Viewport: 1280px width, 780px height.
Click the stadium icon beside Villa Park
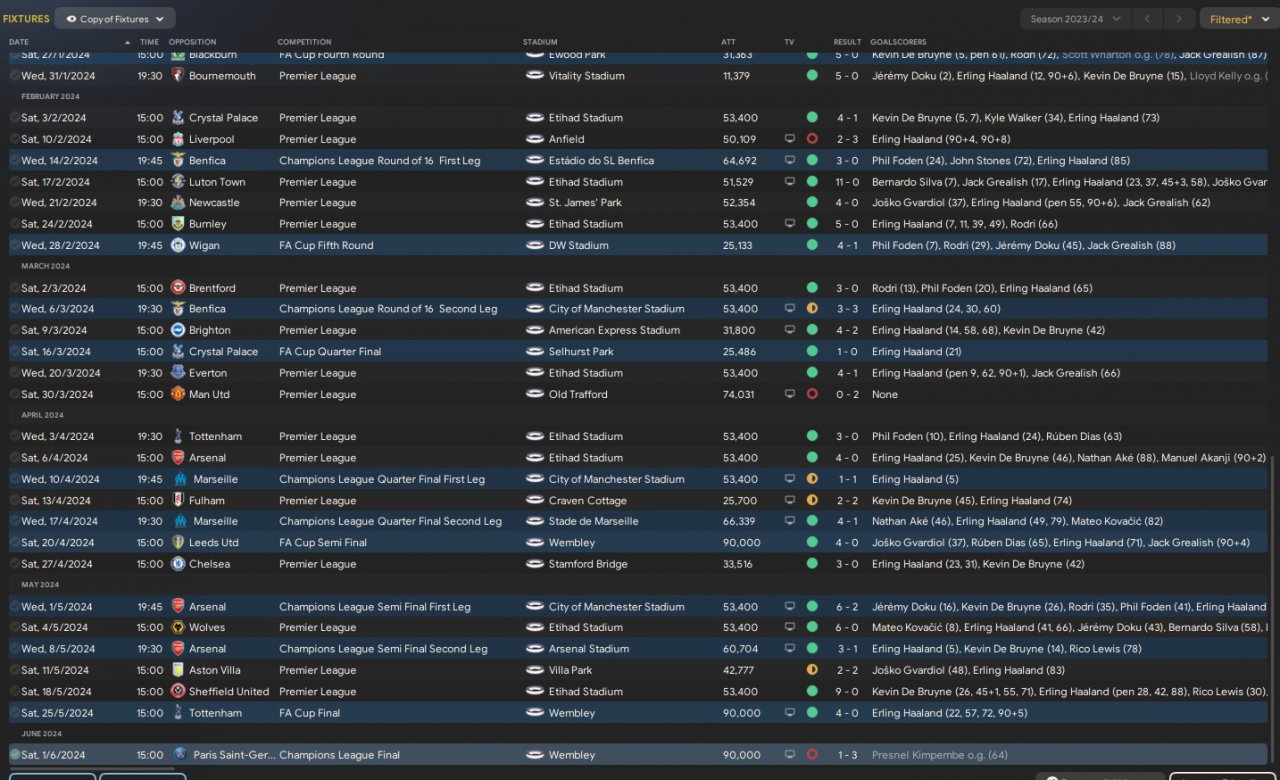535,670
